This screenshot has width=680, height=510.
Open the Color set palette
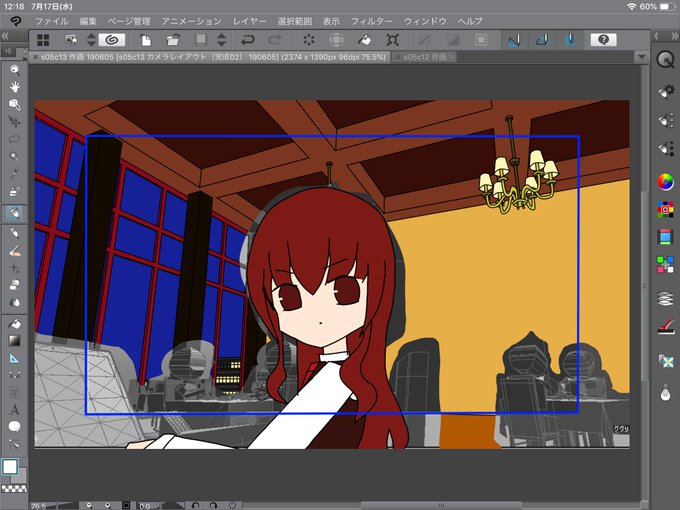click(x=665, y=210)
